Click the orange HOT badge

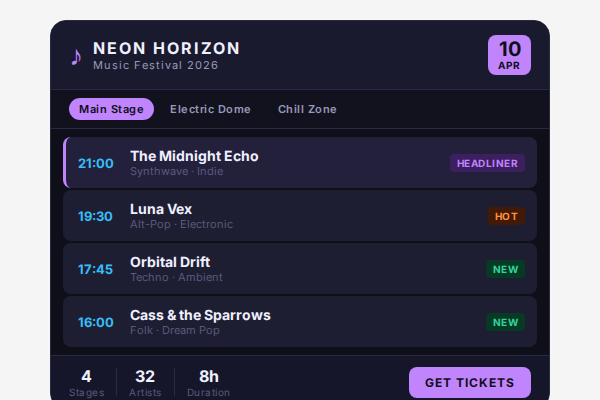[506, 216]
